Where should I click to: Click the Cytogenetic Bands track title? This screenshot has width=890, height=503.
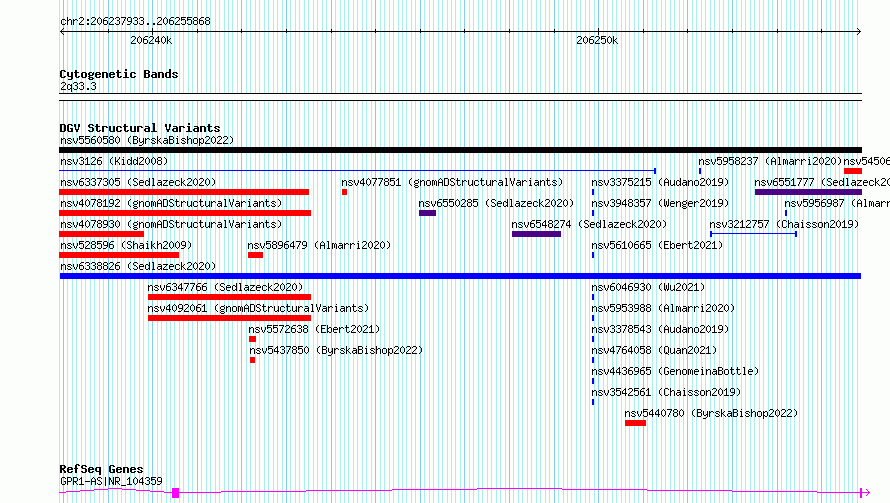pos(119,74)
